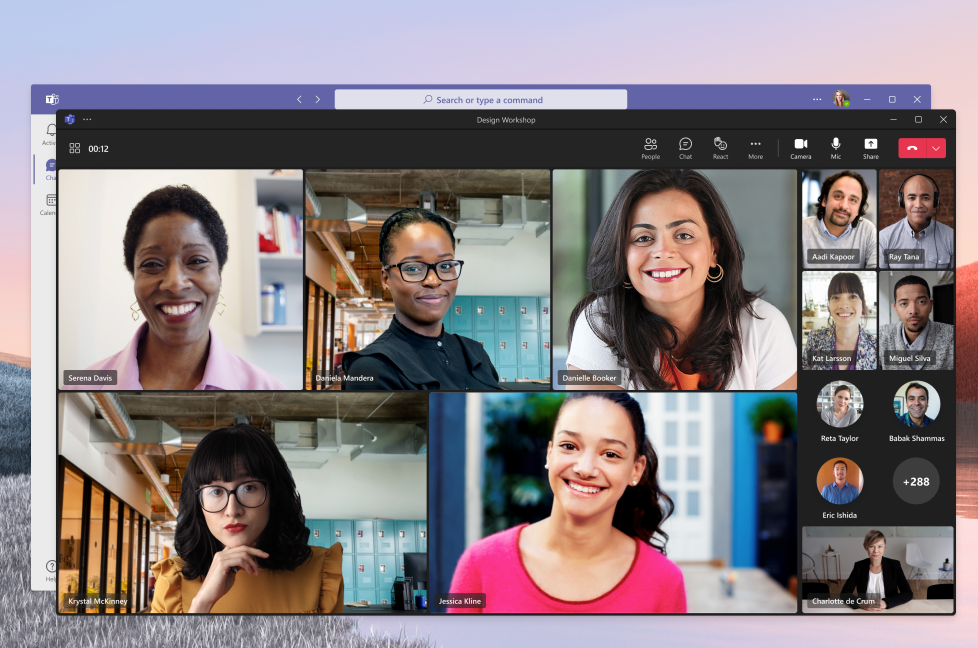Select Aadi Kapoor video tile
This screenshot has width=978, height=648.
click(840, 219)
